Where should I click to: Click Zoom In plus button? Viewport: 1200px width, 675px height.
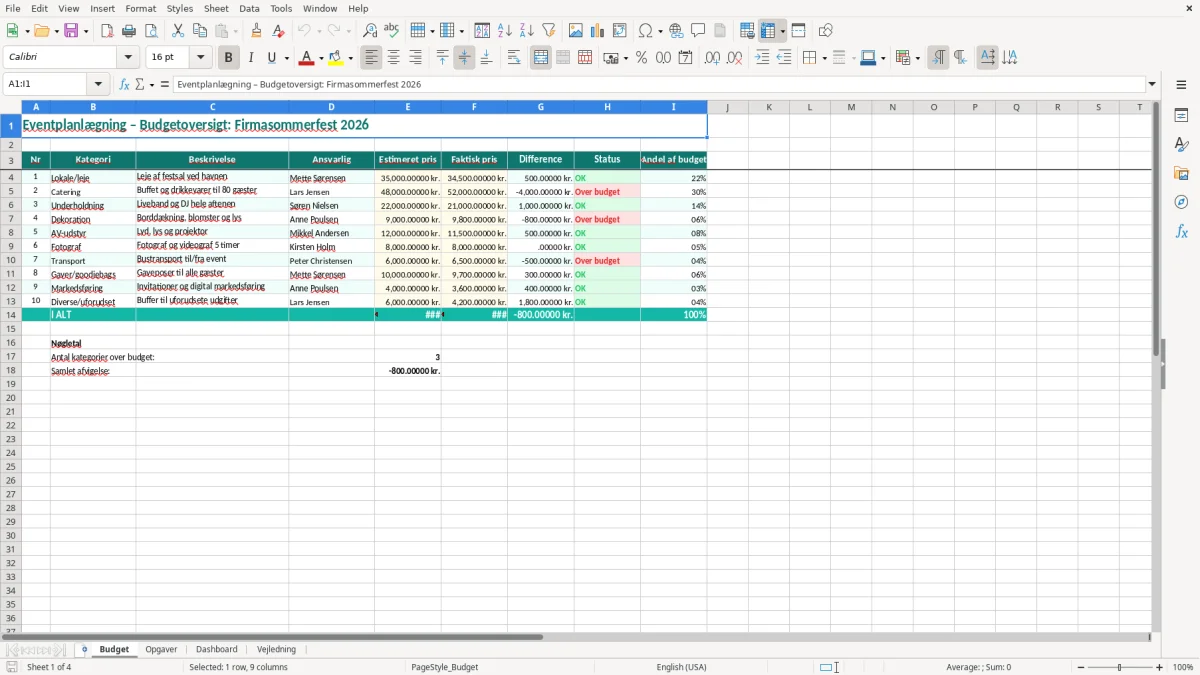[x=1160, y=667]
